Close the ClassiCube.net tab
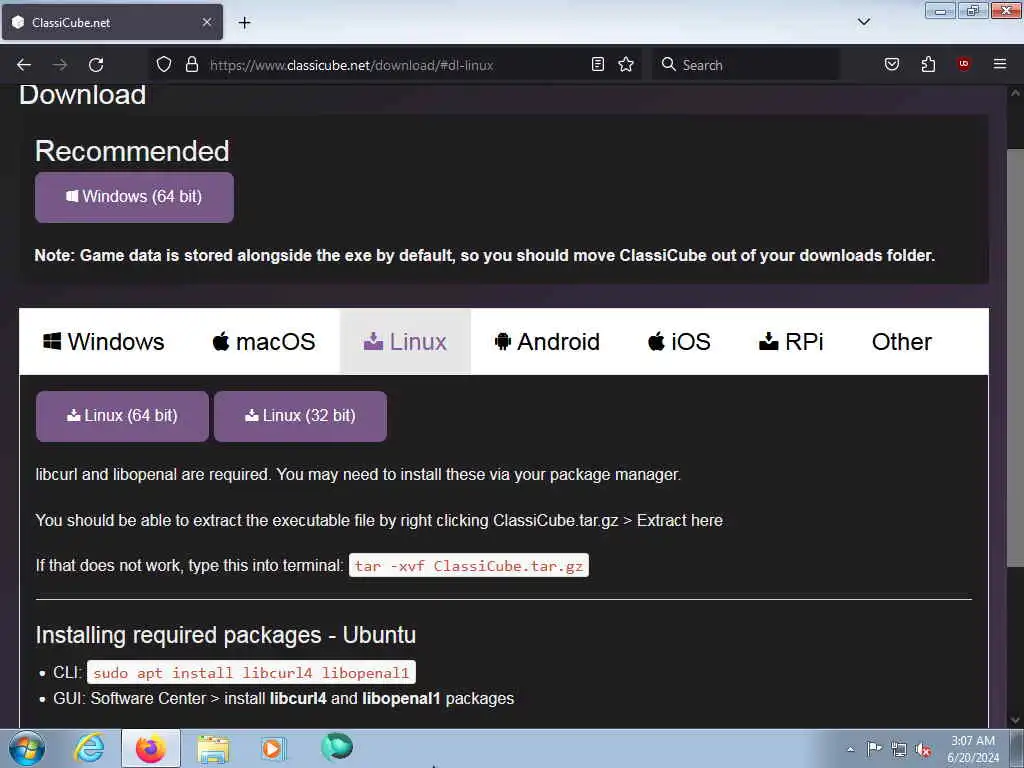This screenshot has height=768, width=1024. [x=206, y=22]
